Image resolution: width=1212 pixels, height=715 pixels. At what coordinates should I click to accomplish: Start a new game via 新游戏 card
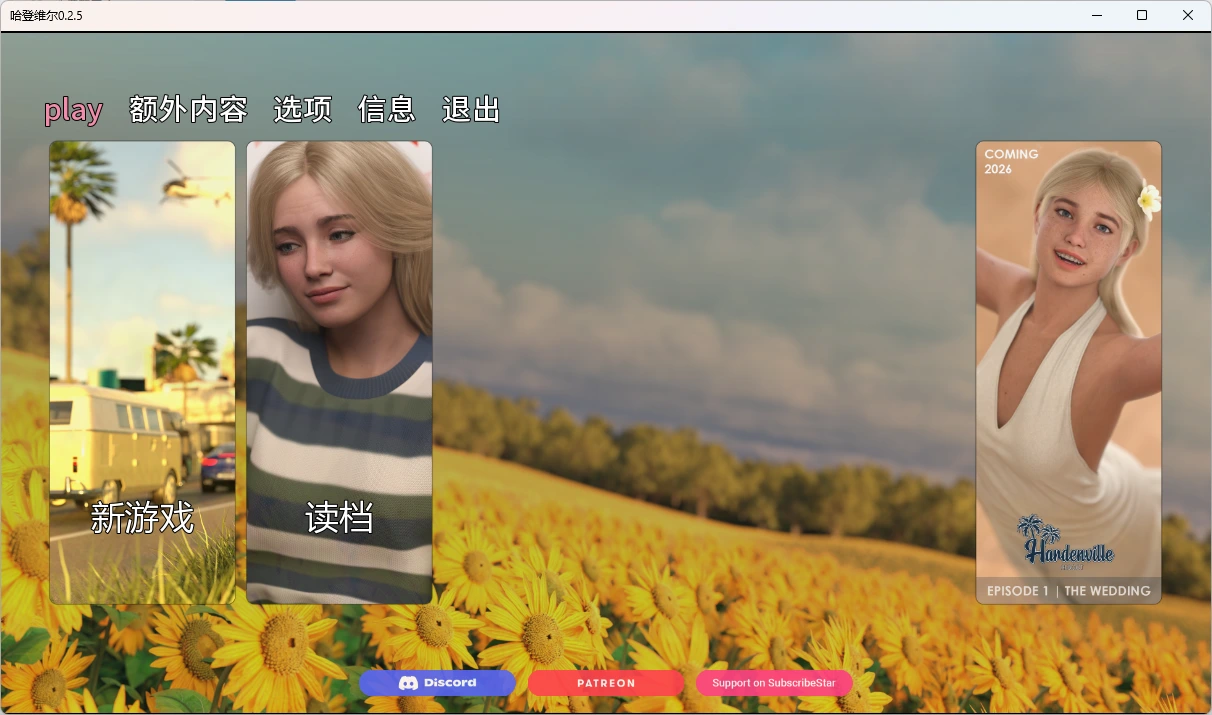142,372
